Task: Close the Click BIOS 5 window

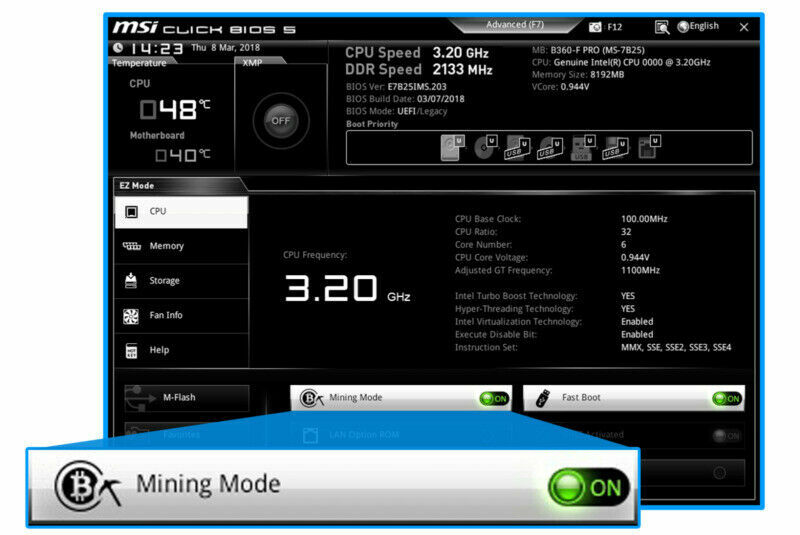Action: point(744,27)
